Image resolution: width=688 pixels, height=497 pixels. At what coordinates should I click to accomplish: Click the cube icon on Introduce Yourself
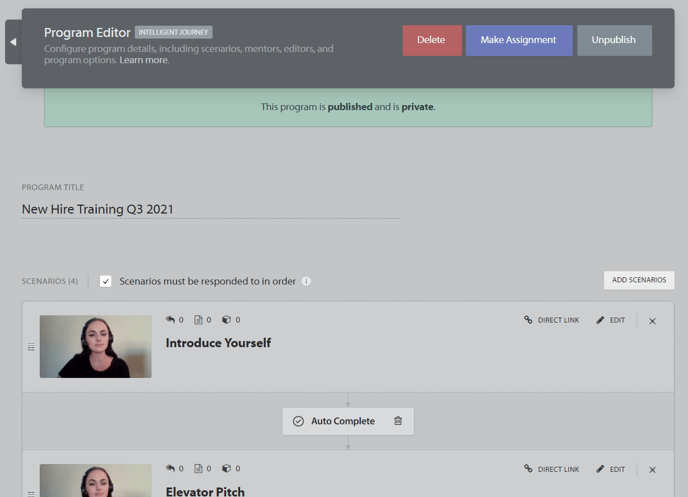tap(227, 320)
